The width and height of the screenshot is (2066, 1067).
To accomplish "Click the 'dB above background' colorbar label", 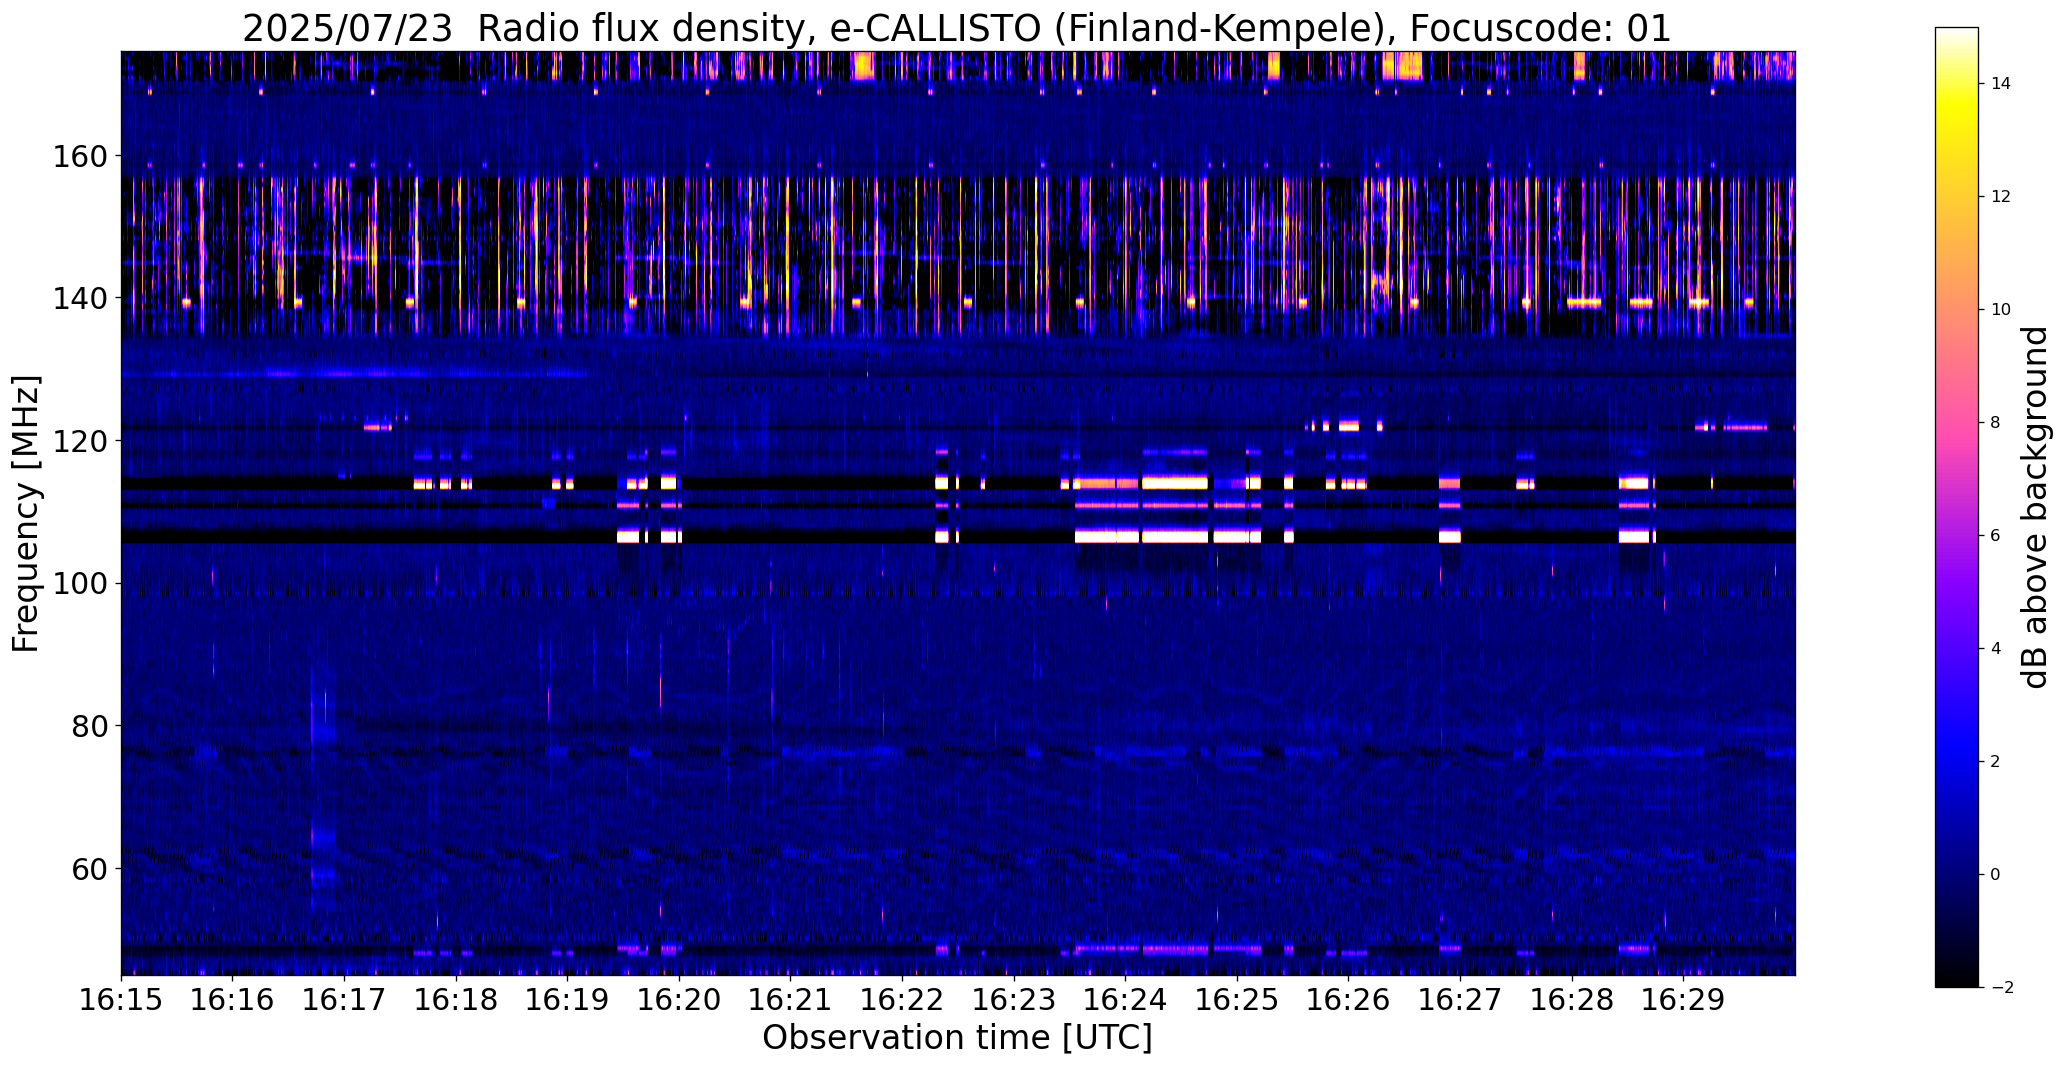I will (x=2036, y=507).
